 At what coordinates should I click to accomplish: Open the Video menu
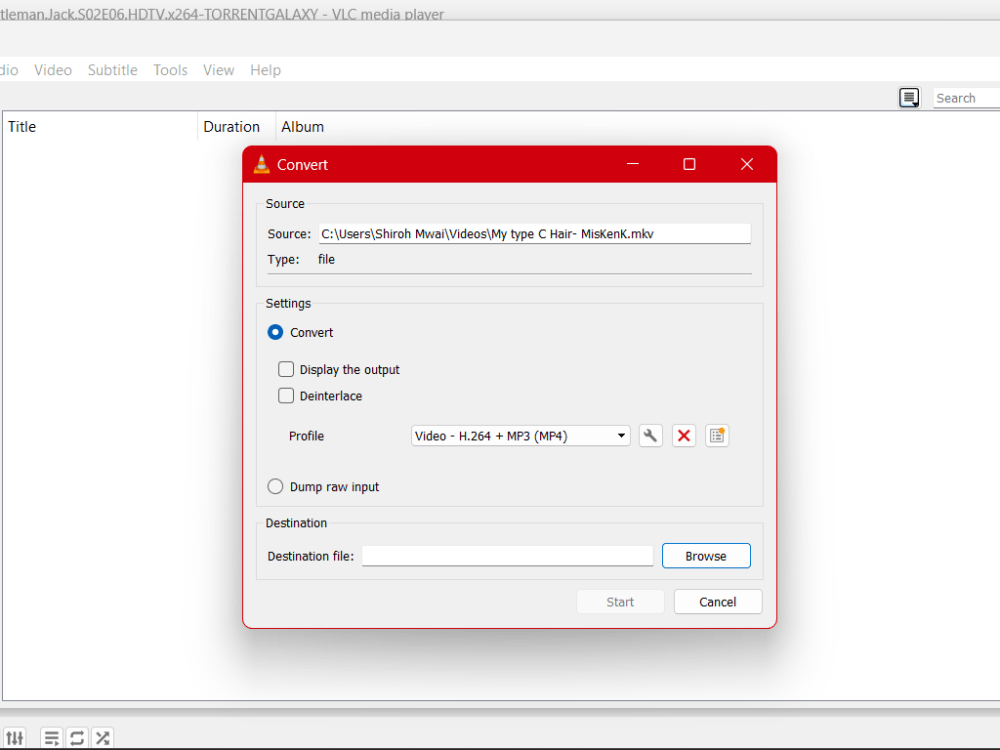pyautogui.click(x=53, y=70)
